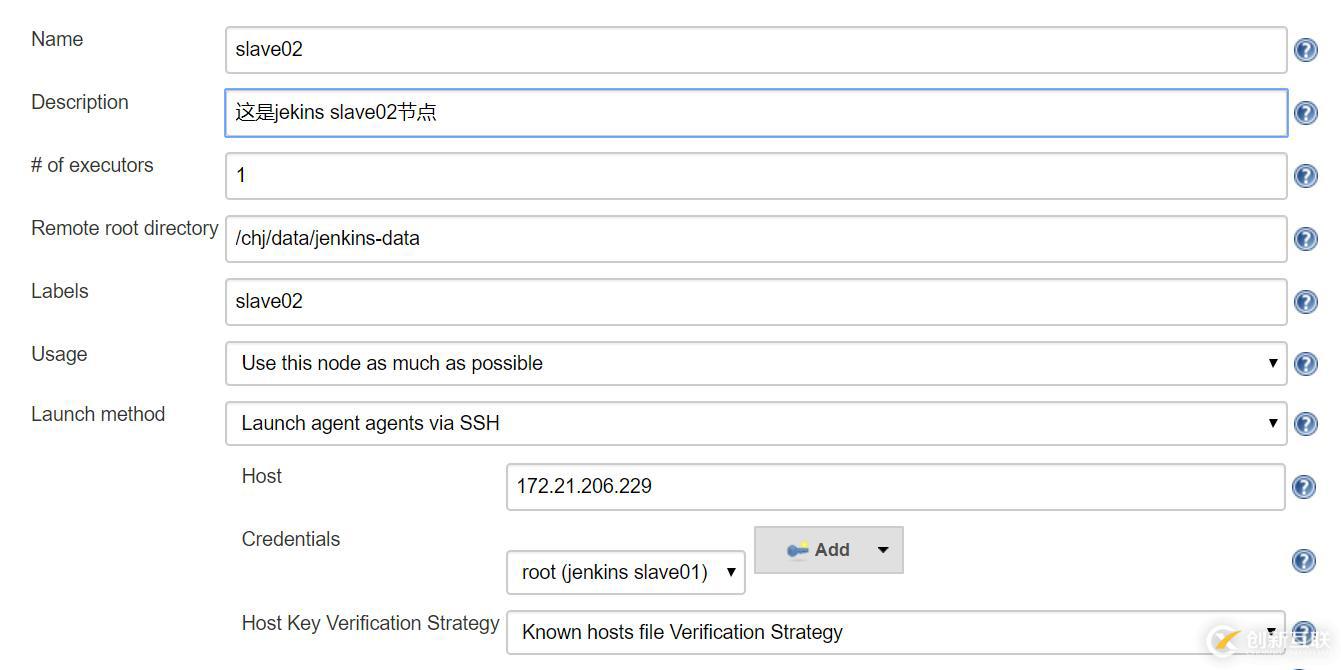
Task: Click arrow on Add credentials button
Action: 883,550
